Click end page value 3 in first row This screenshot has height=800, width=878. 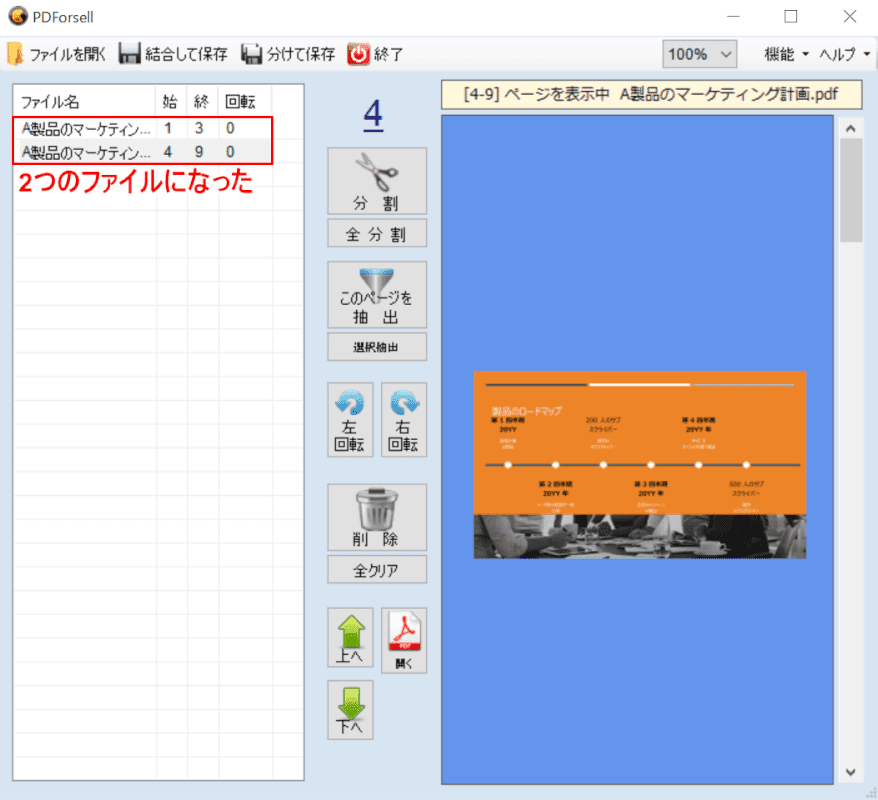(x=199, y=128)
